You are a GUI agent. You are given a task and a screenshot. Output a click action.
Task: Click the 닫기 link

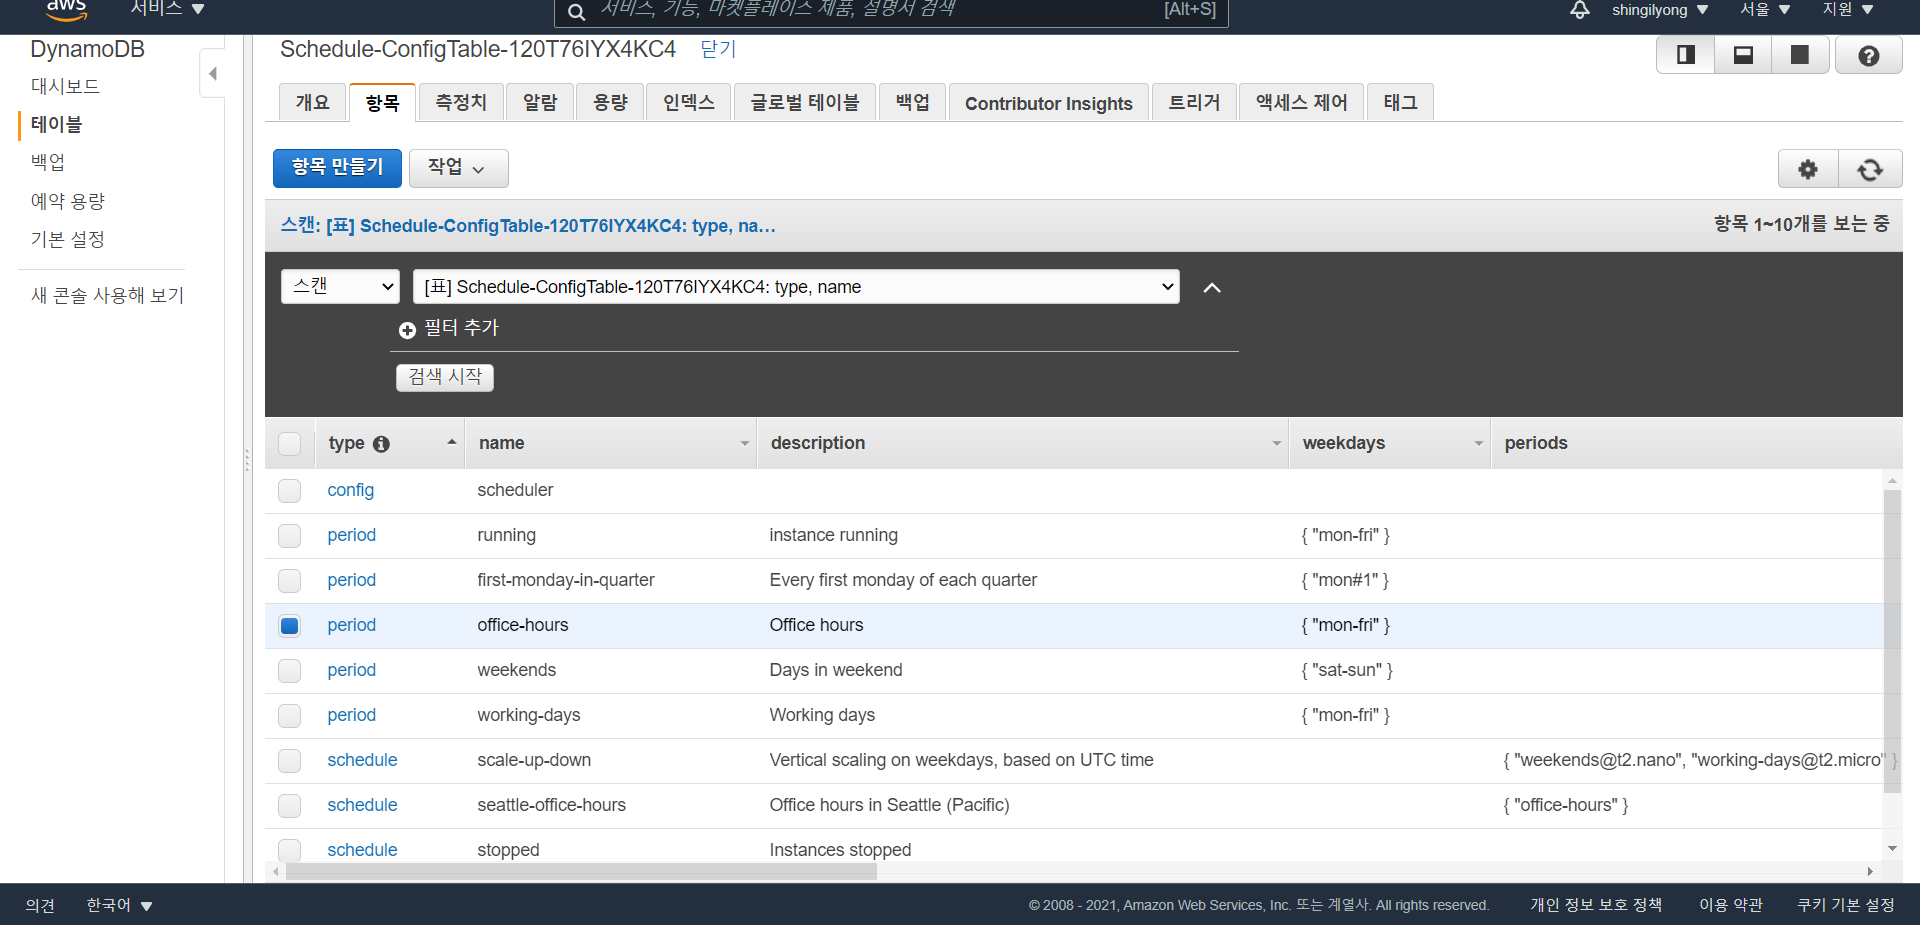[x=718, y=49]
